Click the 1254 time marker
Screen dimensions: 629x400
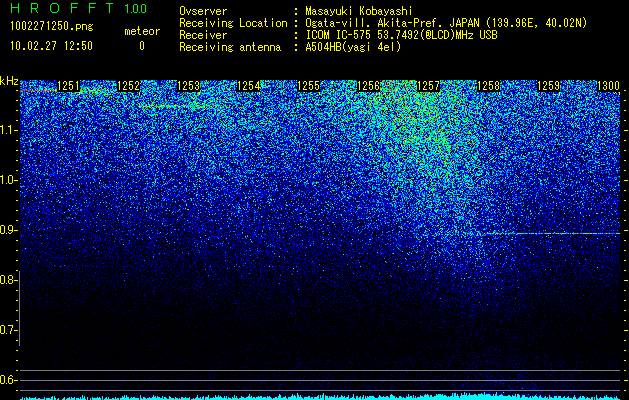[x=249, y=86]
